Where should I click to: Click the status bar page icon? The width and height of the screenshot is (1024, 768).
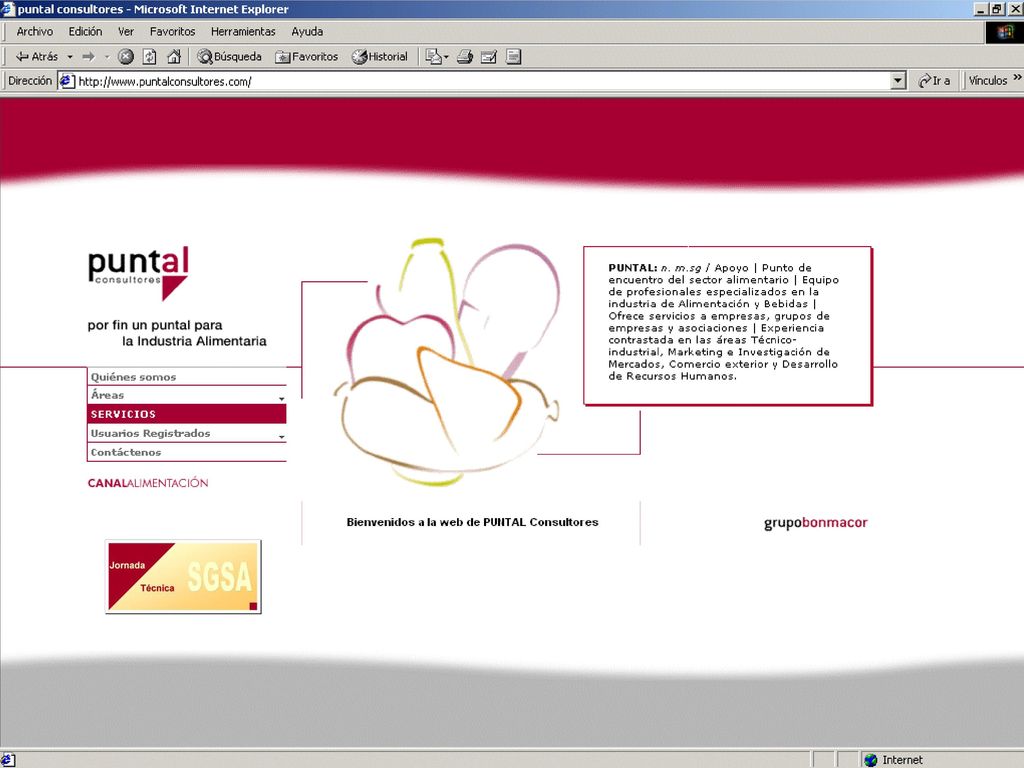[8, 760]
